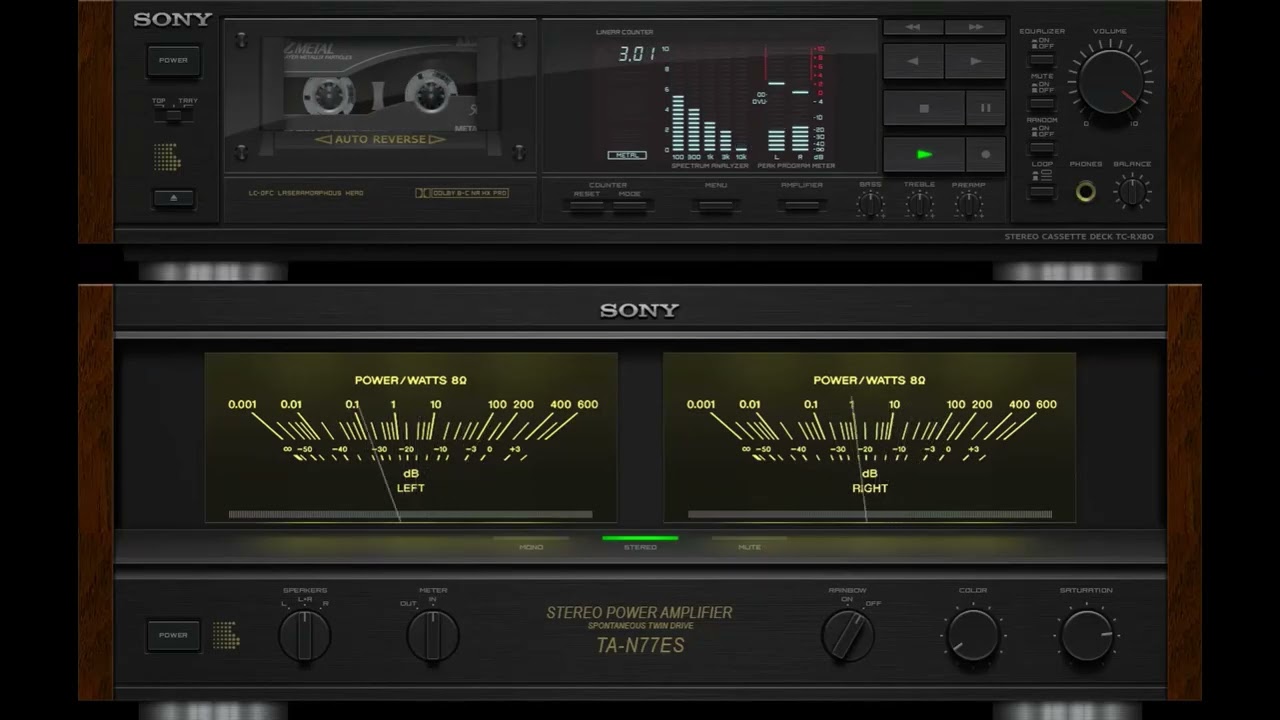Click the TA-N77ES model label
This screenshot has width=1280, height=720.
coord(640,645)
